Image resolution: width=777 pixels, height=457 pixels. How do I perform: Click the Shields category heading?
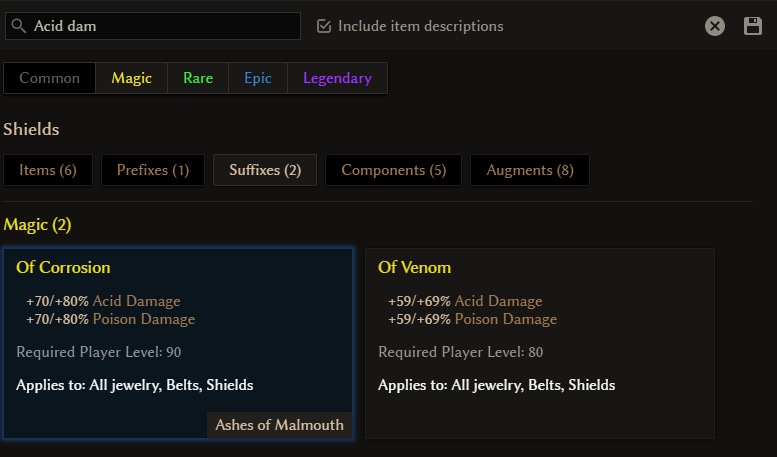(31, 129)
